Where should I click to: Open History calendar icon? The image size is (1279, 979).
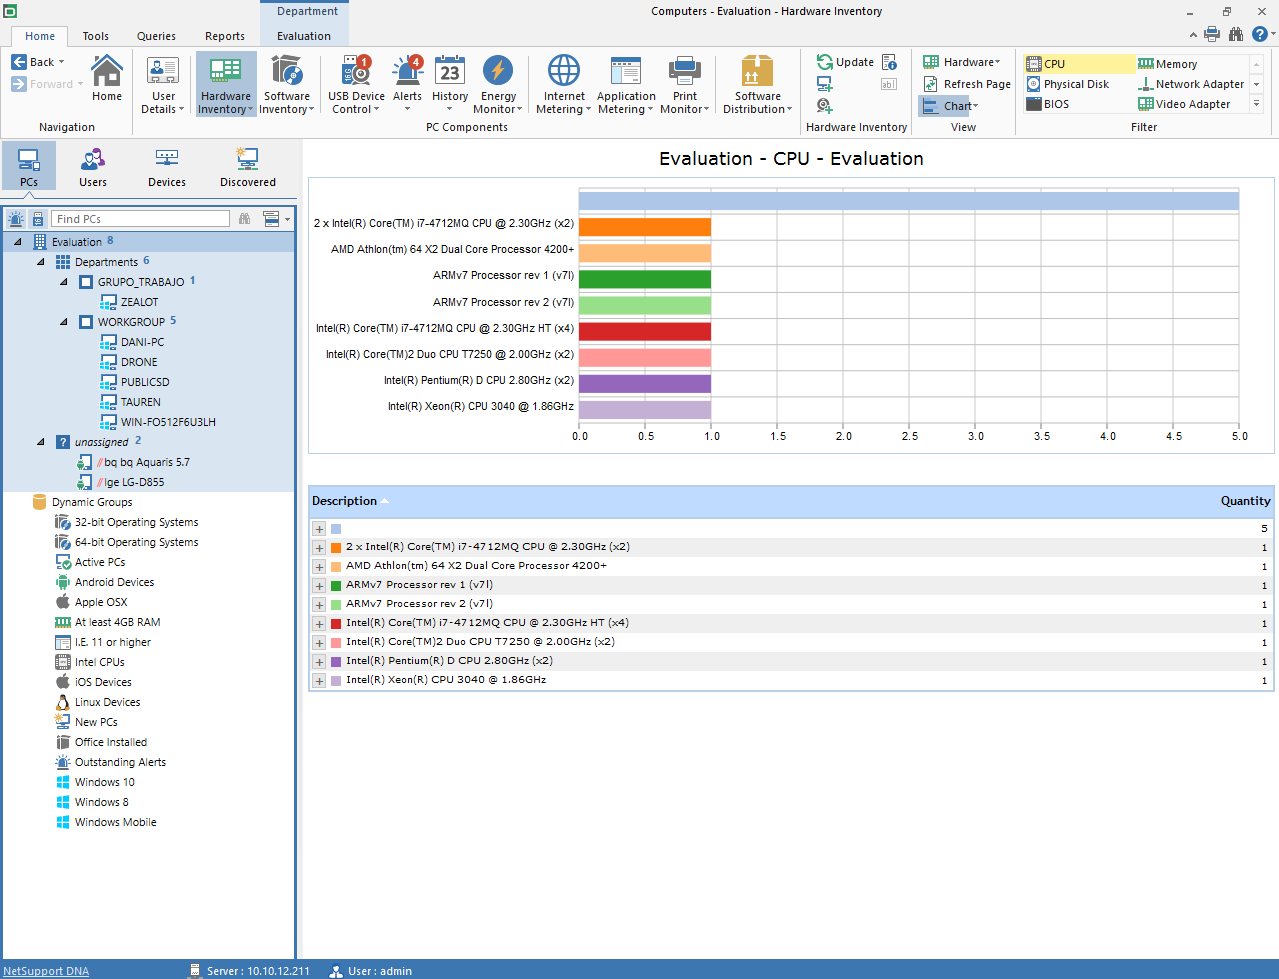tap(450, 71)
